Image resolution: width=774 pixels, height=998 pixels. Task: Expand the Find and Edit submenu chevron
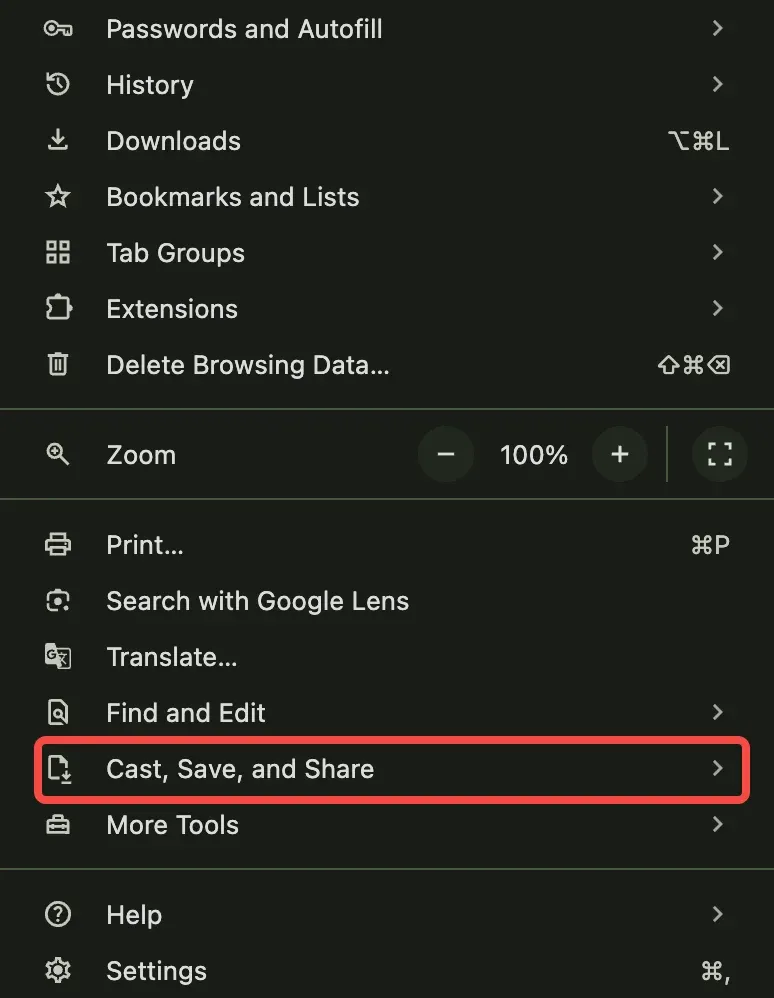coord(717,712)
